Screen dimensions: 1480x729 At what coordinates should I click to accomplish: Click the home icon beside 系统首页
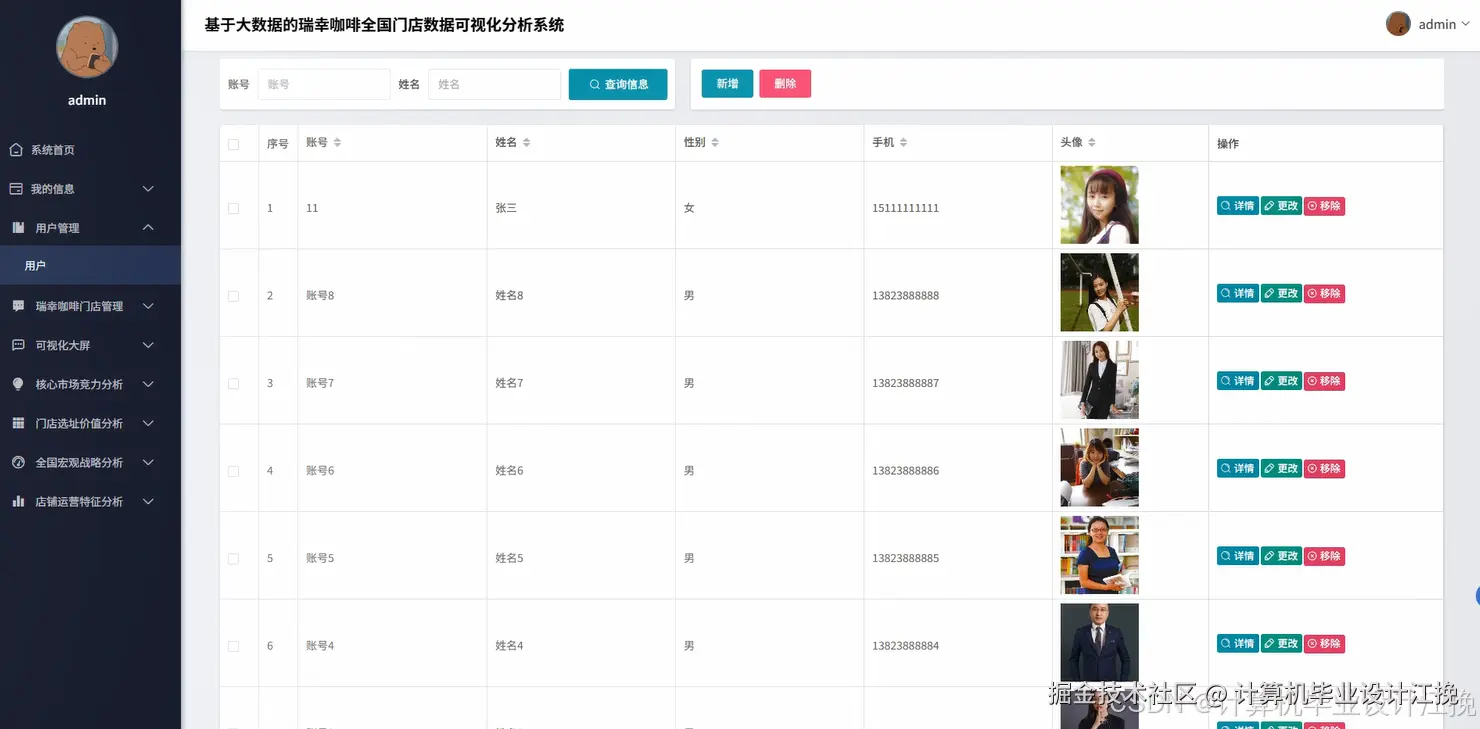tap(16, 150)
